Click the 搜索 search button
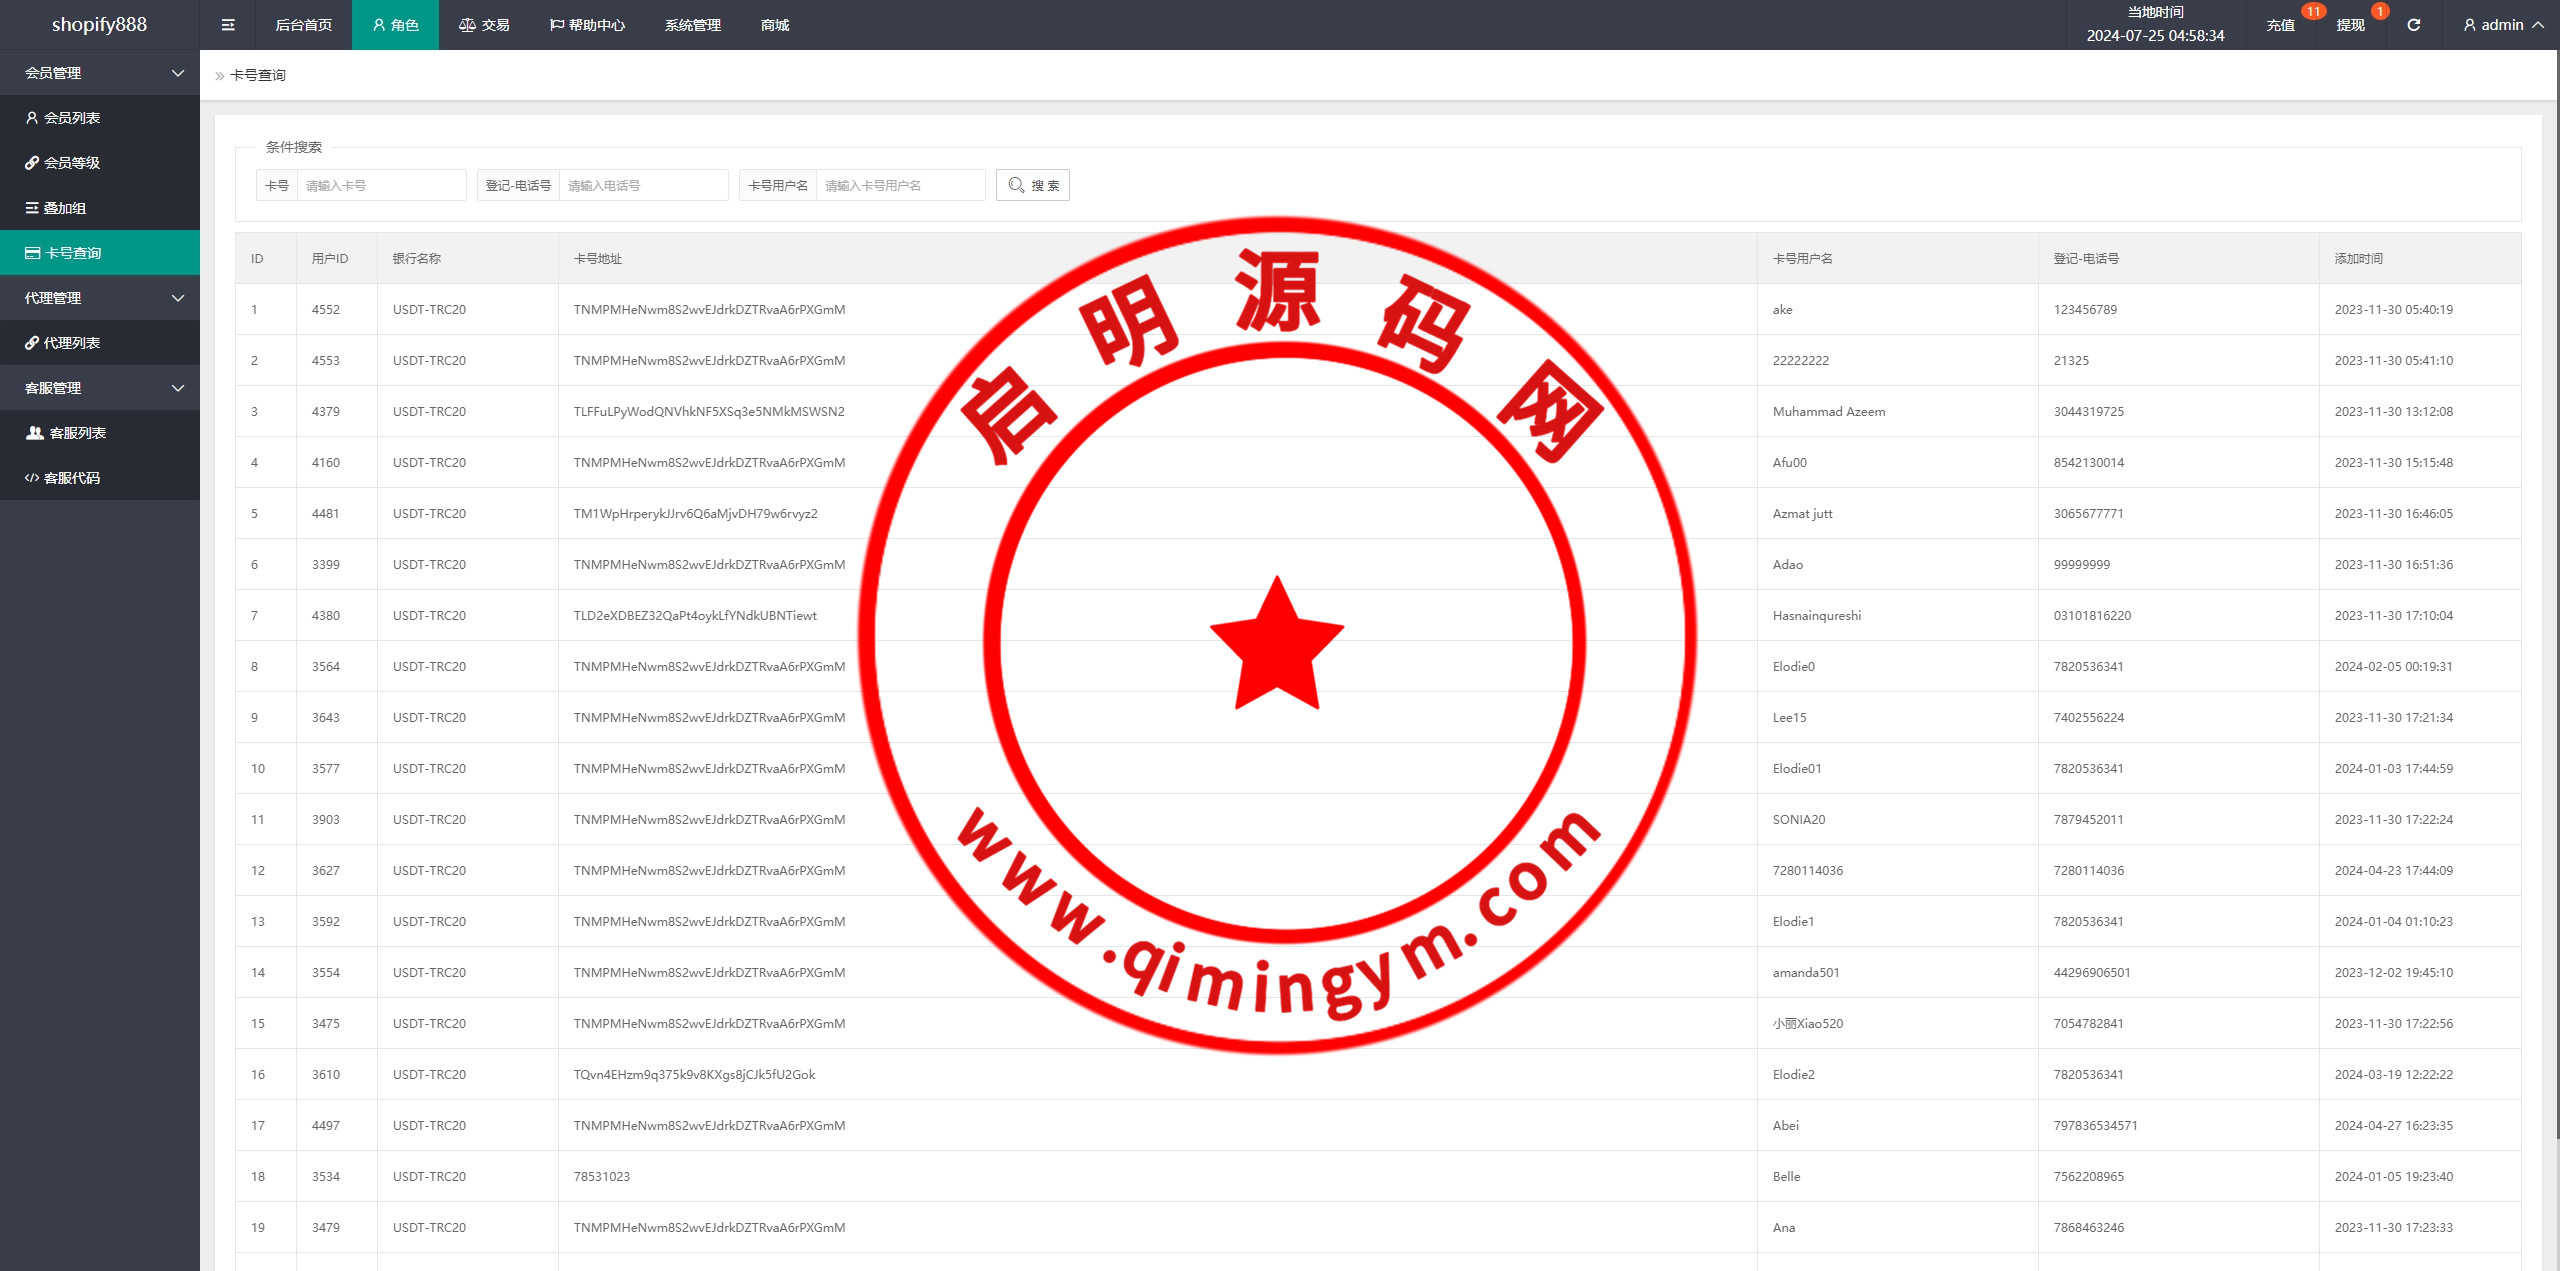Image resolution: width=2560 pixels, height=1271 pixels. 1033,185
